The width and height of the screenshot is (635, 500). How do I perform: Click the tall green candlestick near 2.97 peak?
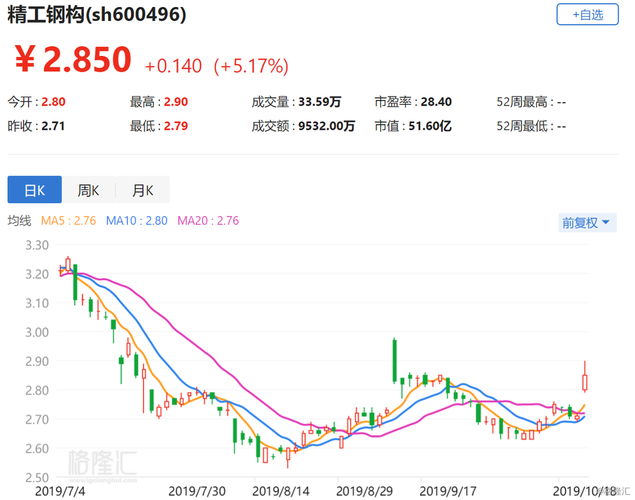pyautogui.click(x=394, y=361)
